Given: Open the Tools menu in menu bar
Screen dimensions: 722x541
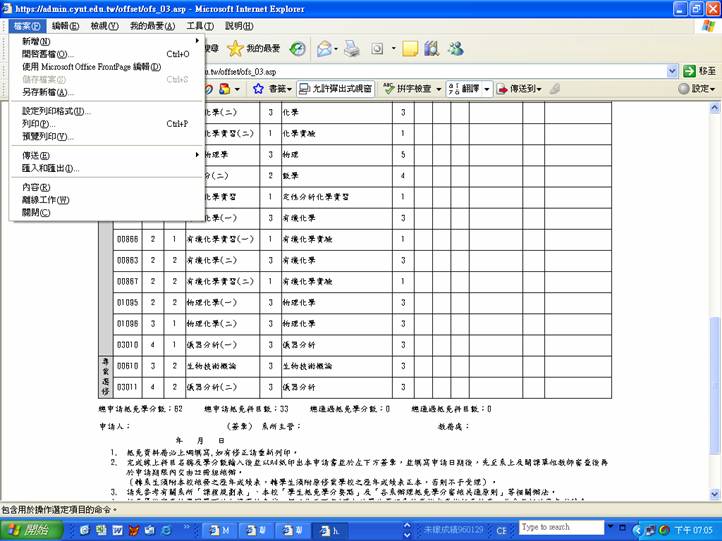Looking at the screenshot, I should (x=200, y=26).
